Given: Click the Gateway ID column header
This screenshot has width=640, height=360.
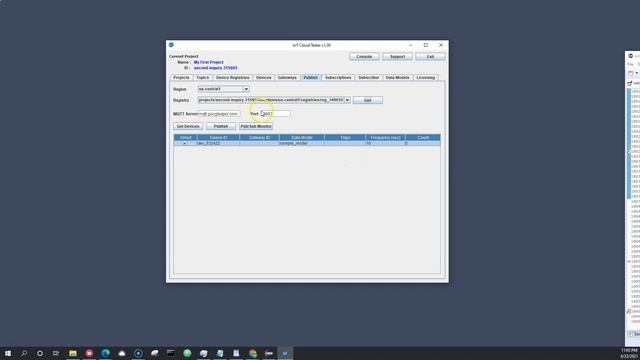Looking at the screenshot, I should (x=259, y=138).
